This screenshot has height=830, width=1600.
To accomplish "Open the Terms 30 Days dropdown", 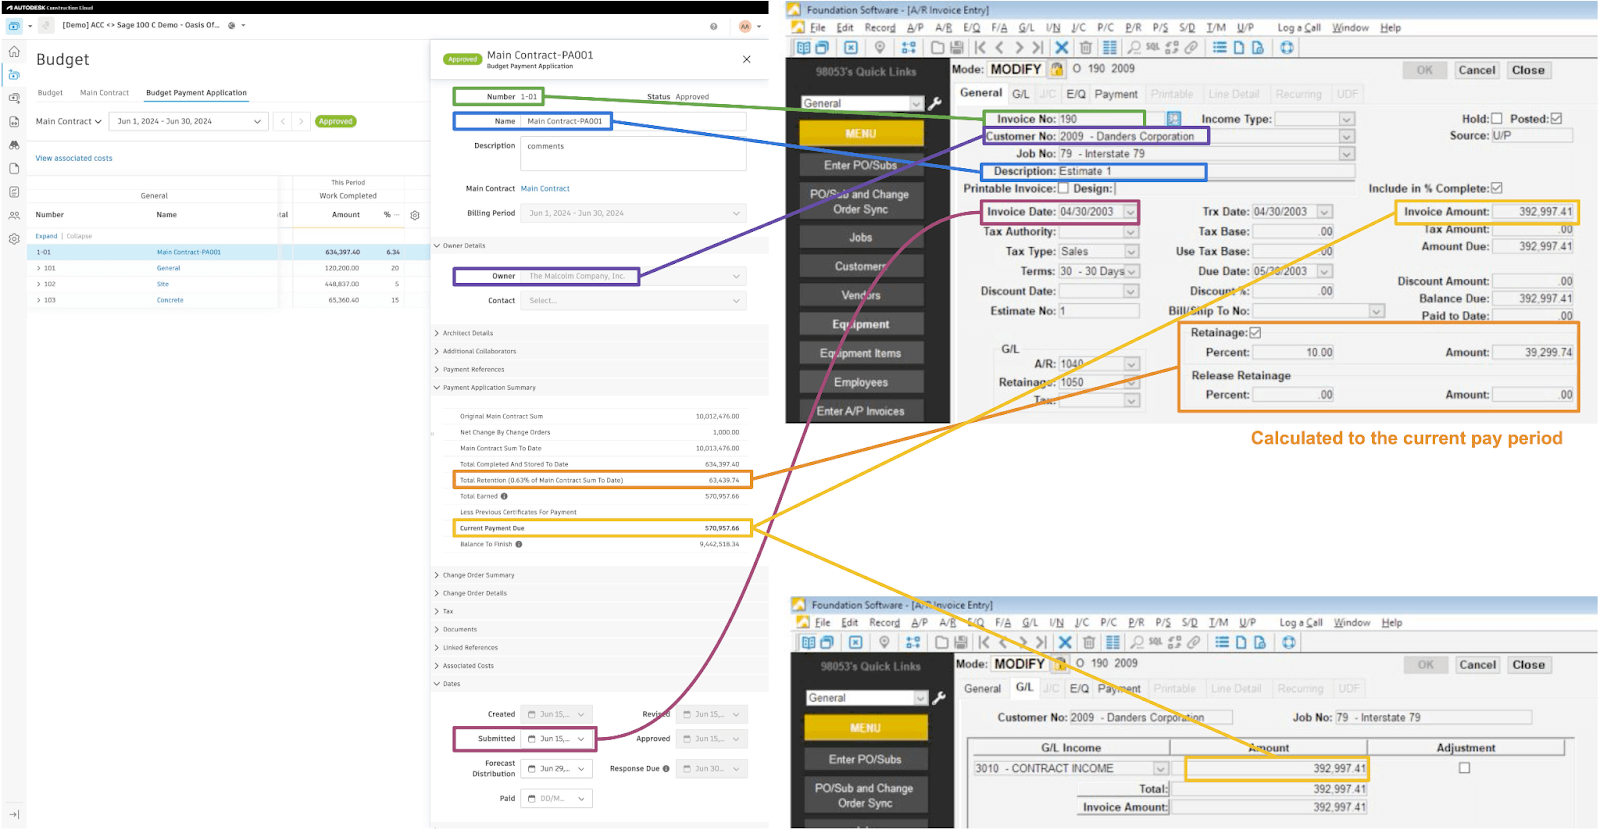I will coord(1132,271).
